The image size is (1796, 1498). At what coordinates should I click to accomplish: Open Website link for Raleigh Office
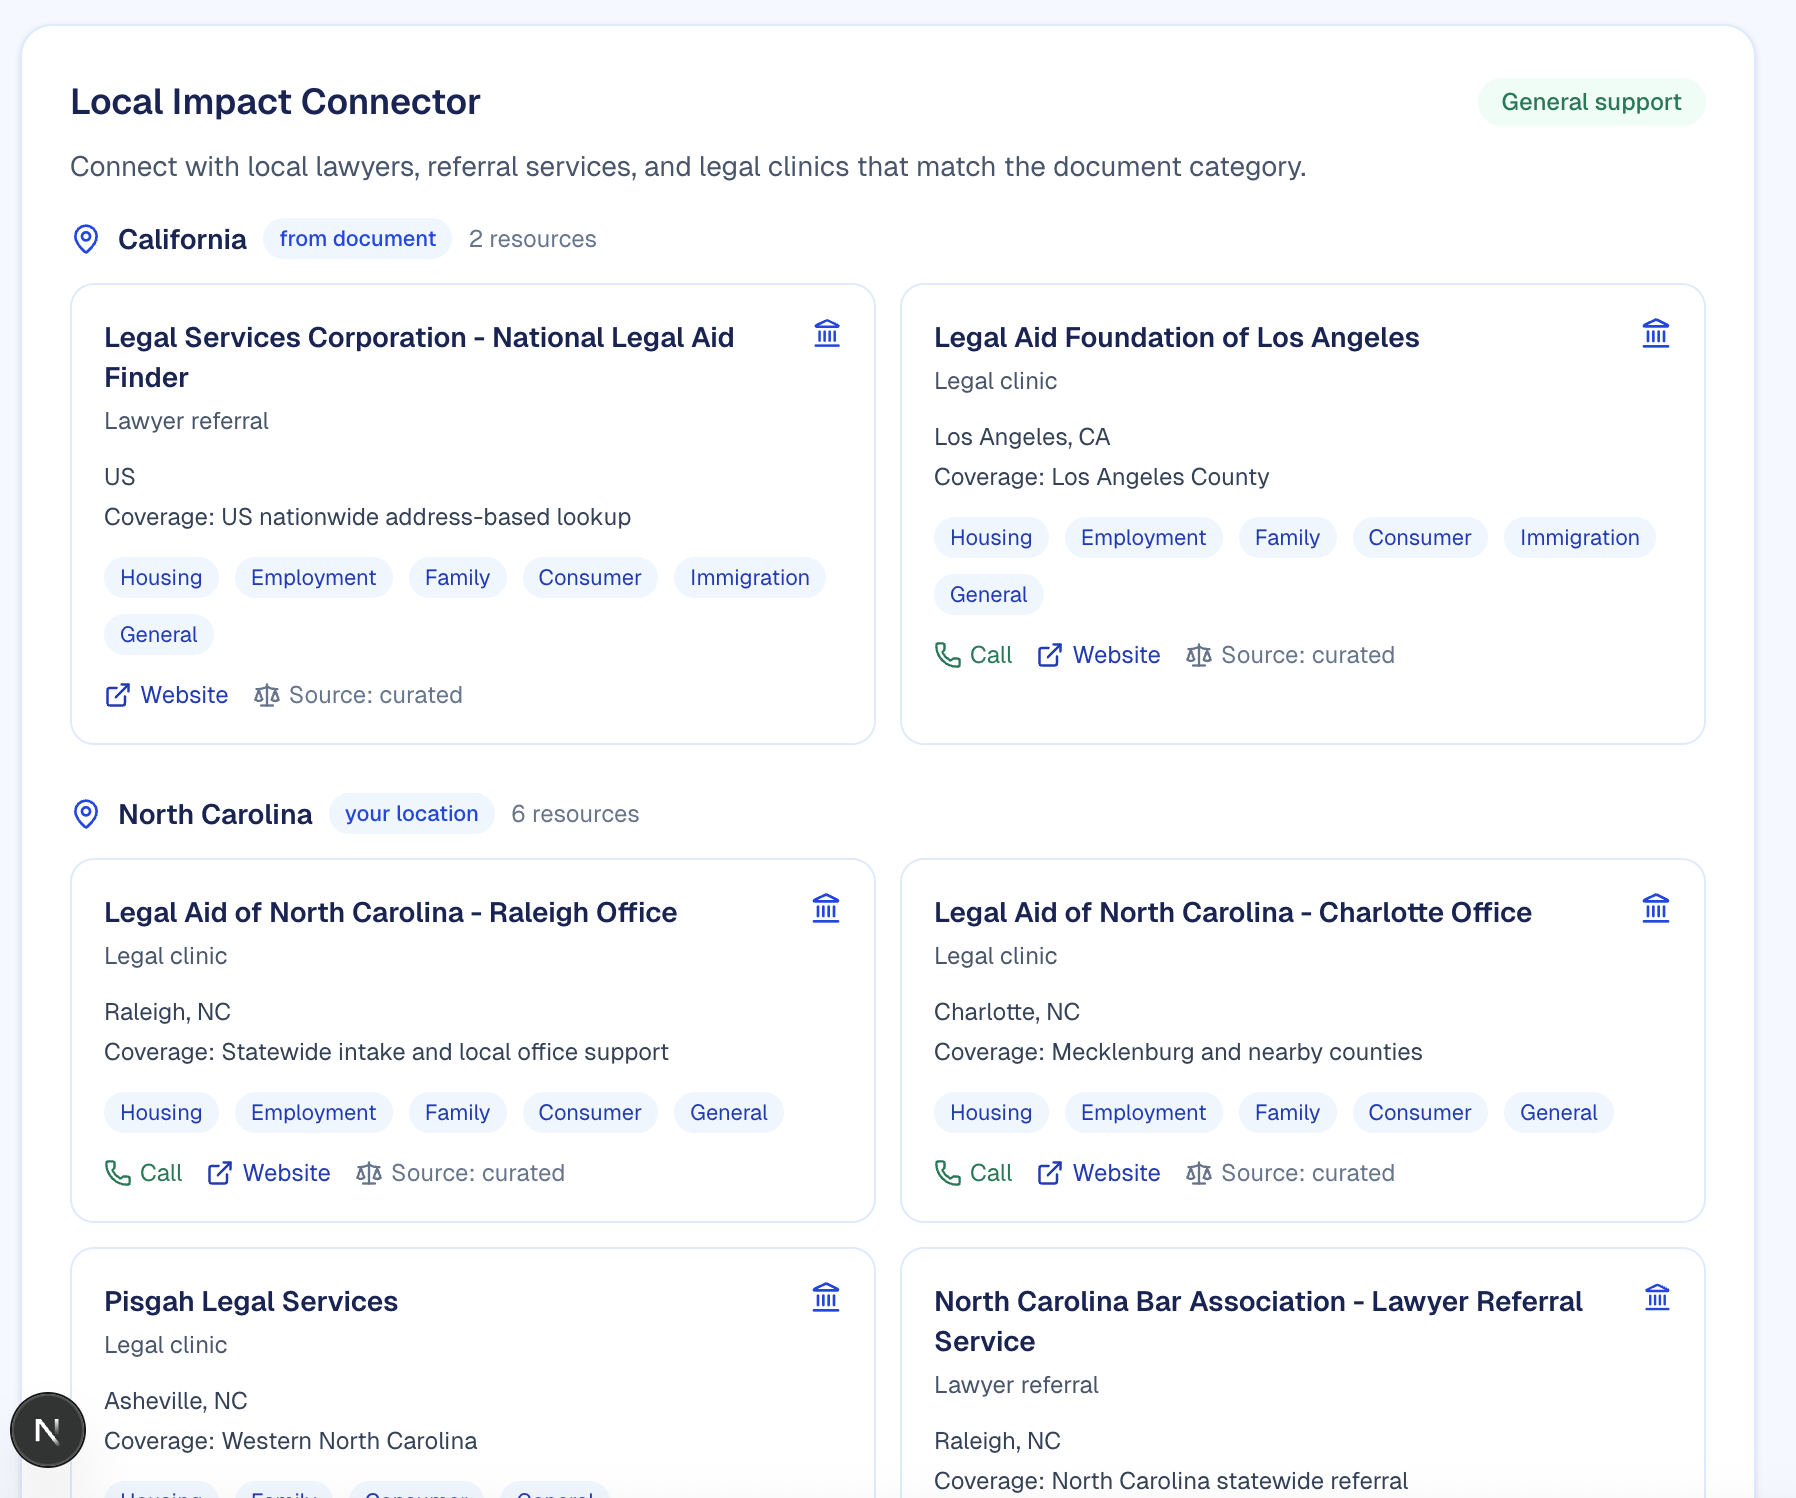(268, 1173)
